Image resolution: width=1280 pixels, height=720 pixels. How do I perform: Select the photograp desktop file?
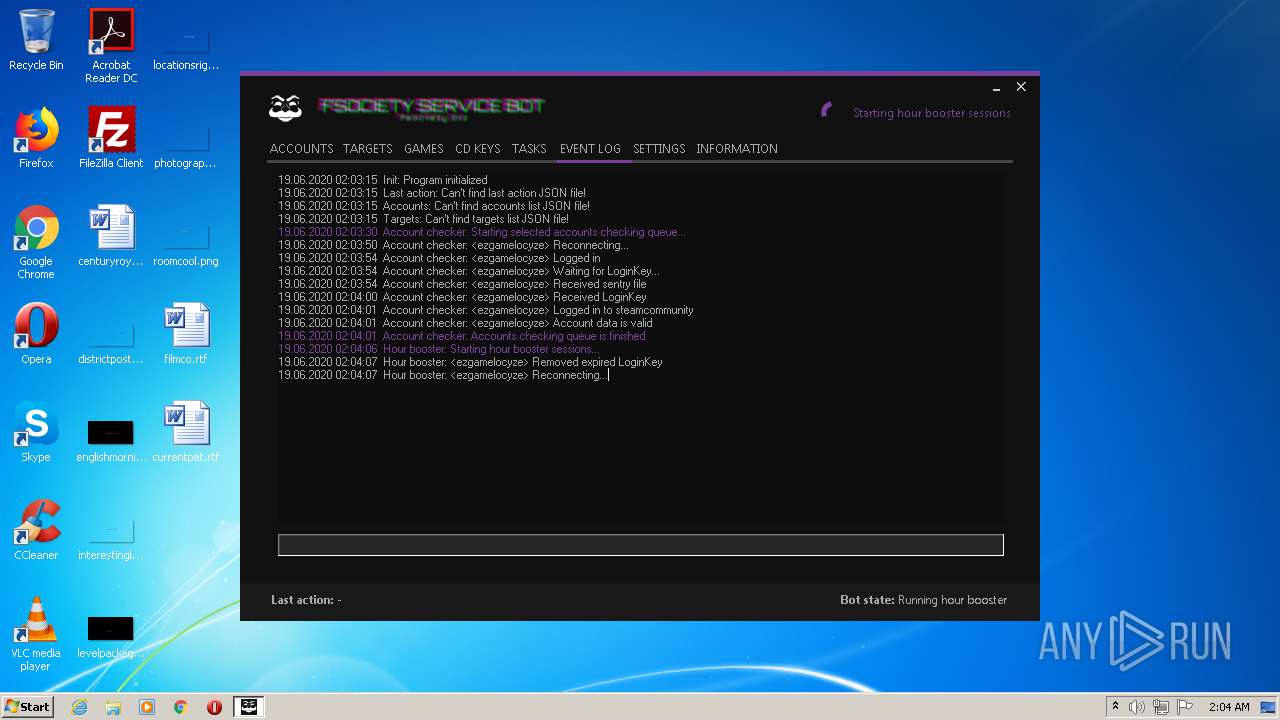pos(186,144)
